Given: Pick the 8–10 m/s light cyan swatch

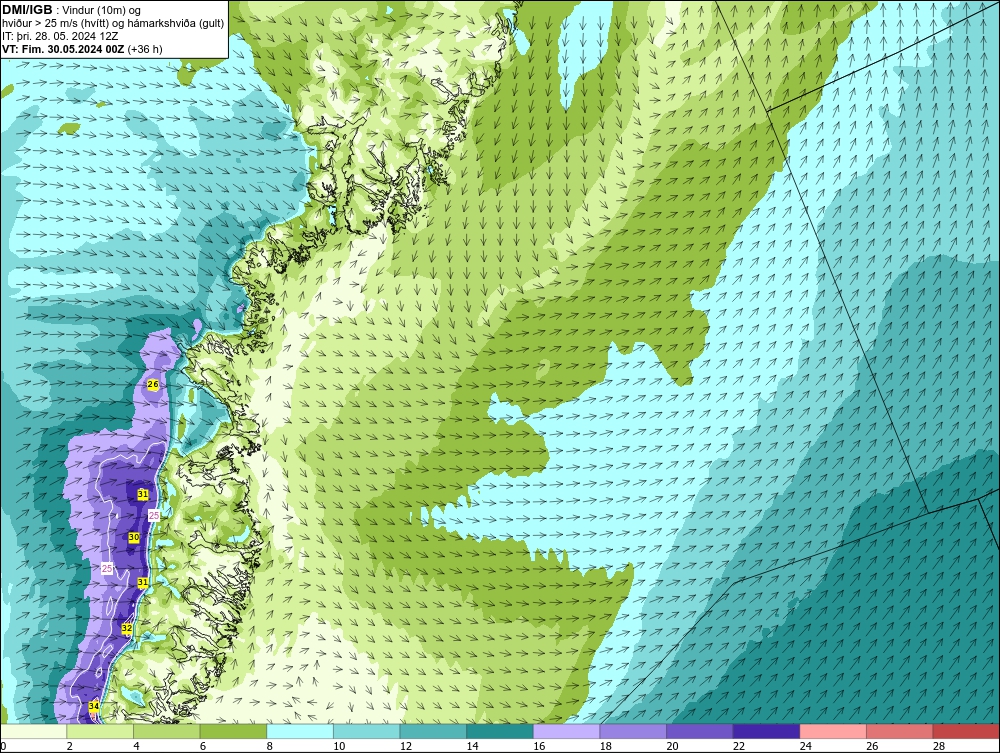Looking at the screenshot, I should click(x=299, y=731).
